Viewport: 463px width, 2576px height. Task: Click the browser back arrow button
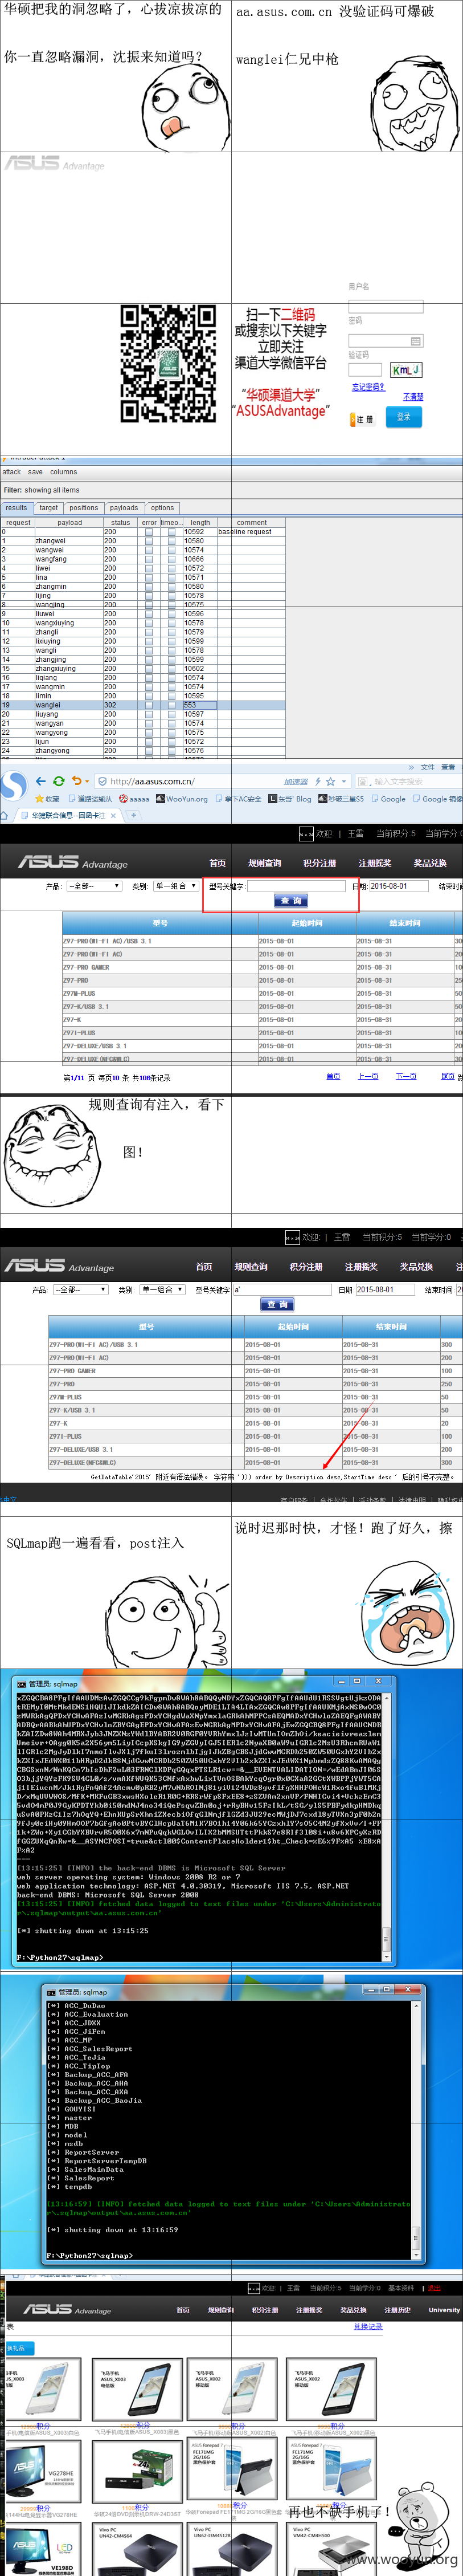point(41,781)
